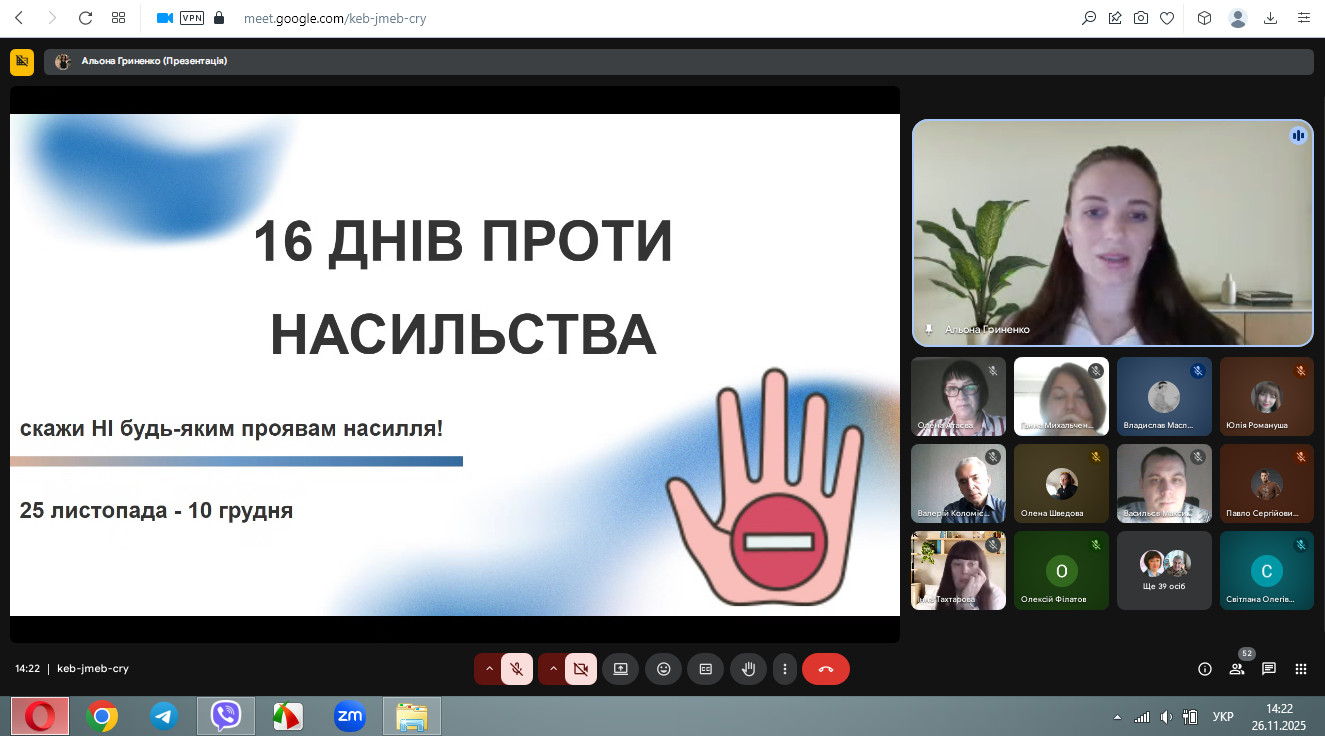The width and height of the screenshot is (1325, 736).
Task: Raise hand in the meeting
Action: (748, 669)
